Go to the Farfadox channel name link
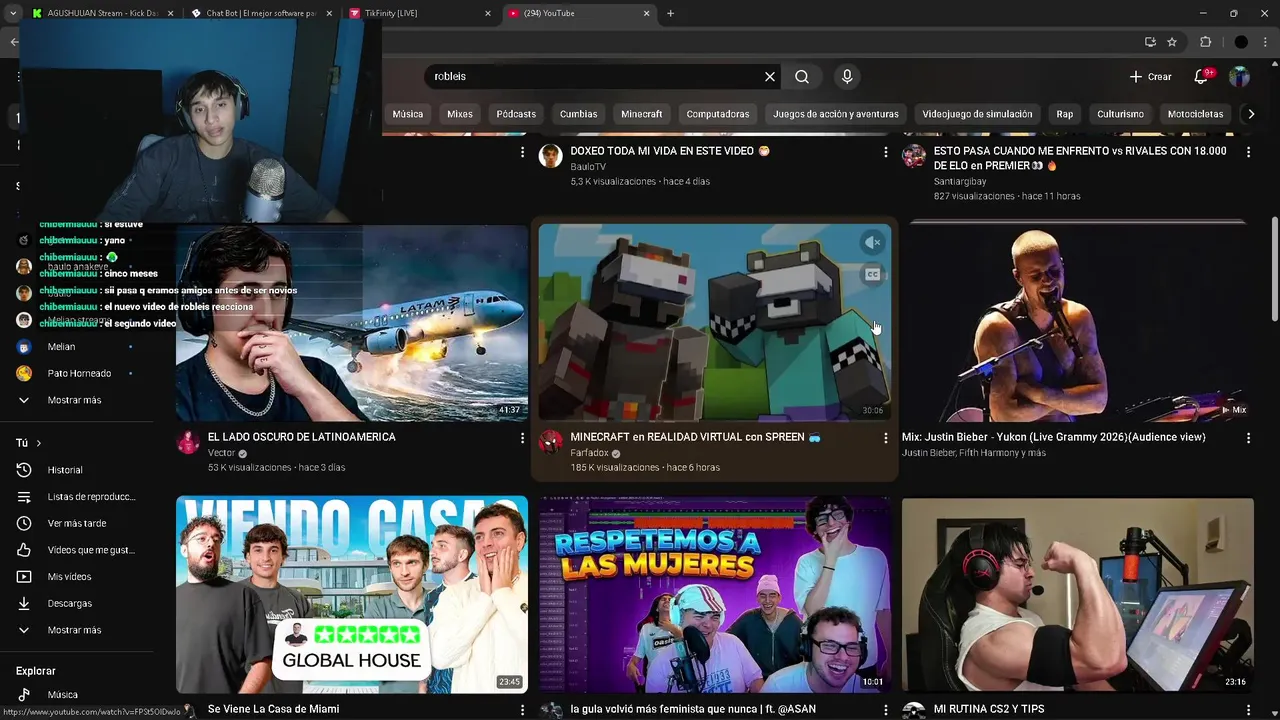The height and width of the screenshot is (720, 1280). (589, 453)
